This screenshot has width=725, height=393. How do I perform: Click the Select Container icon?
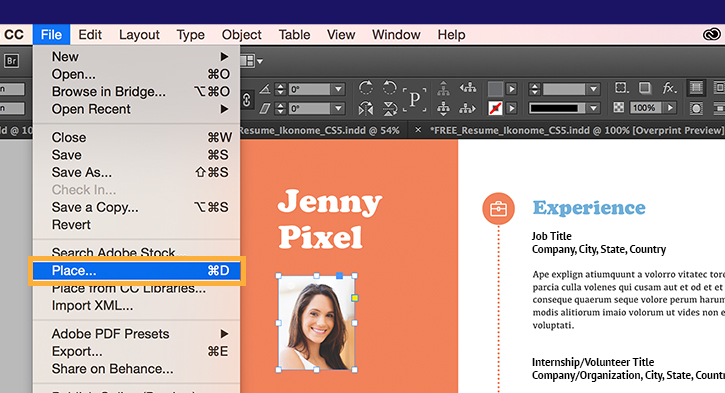443,88
